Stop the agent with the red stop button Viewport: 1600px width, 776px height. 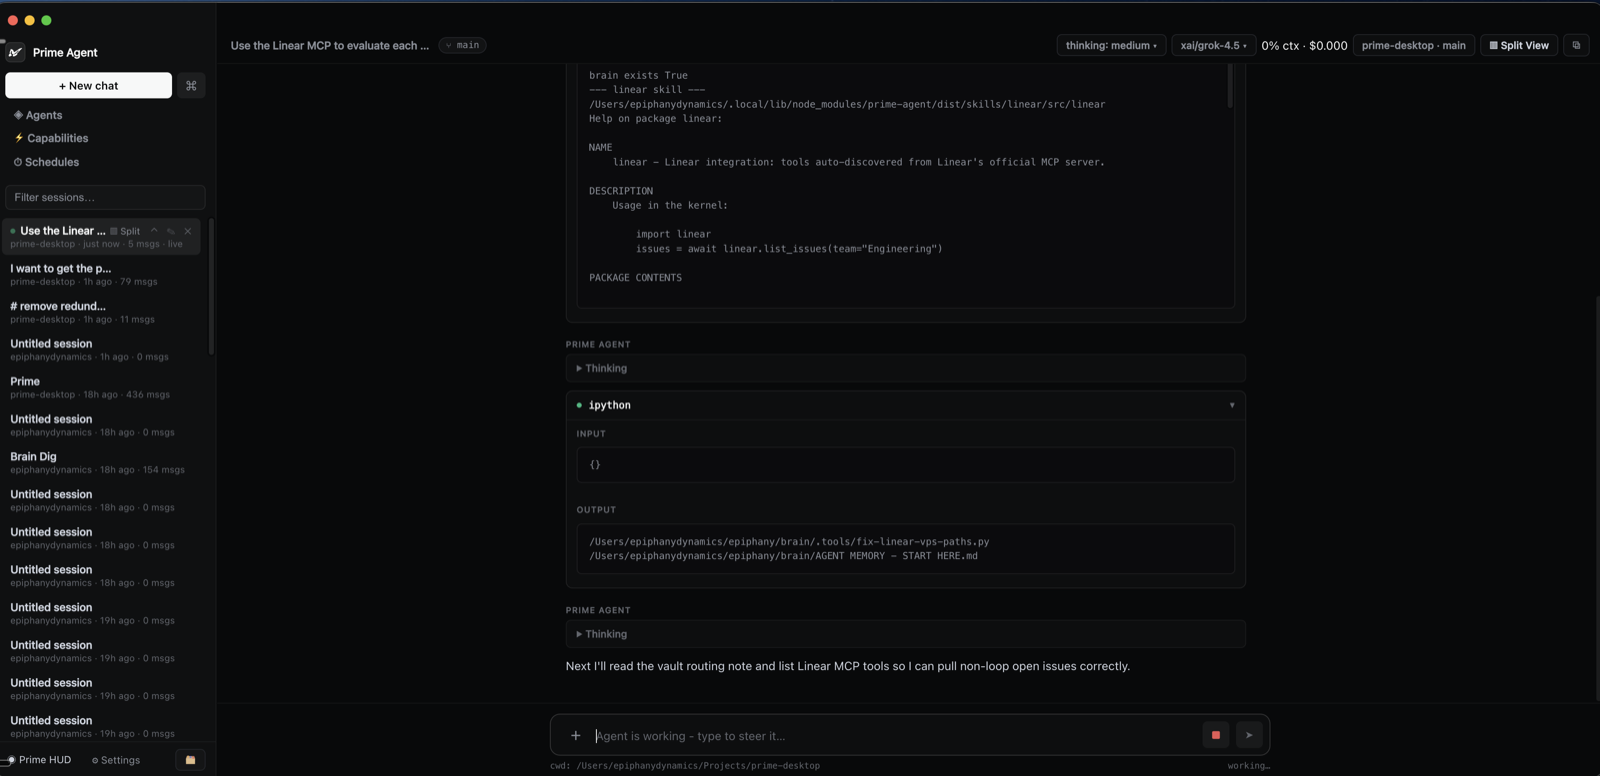click(x=1215, y=735)
